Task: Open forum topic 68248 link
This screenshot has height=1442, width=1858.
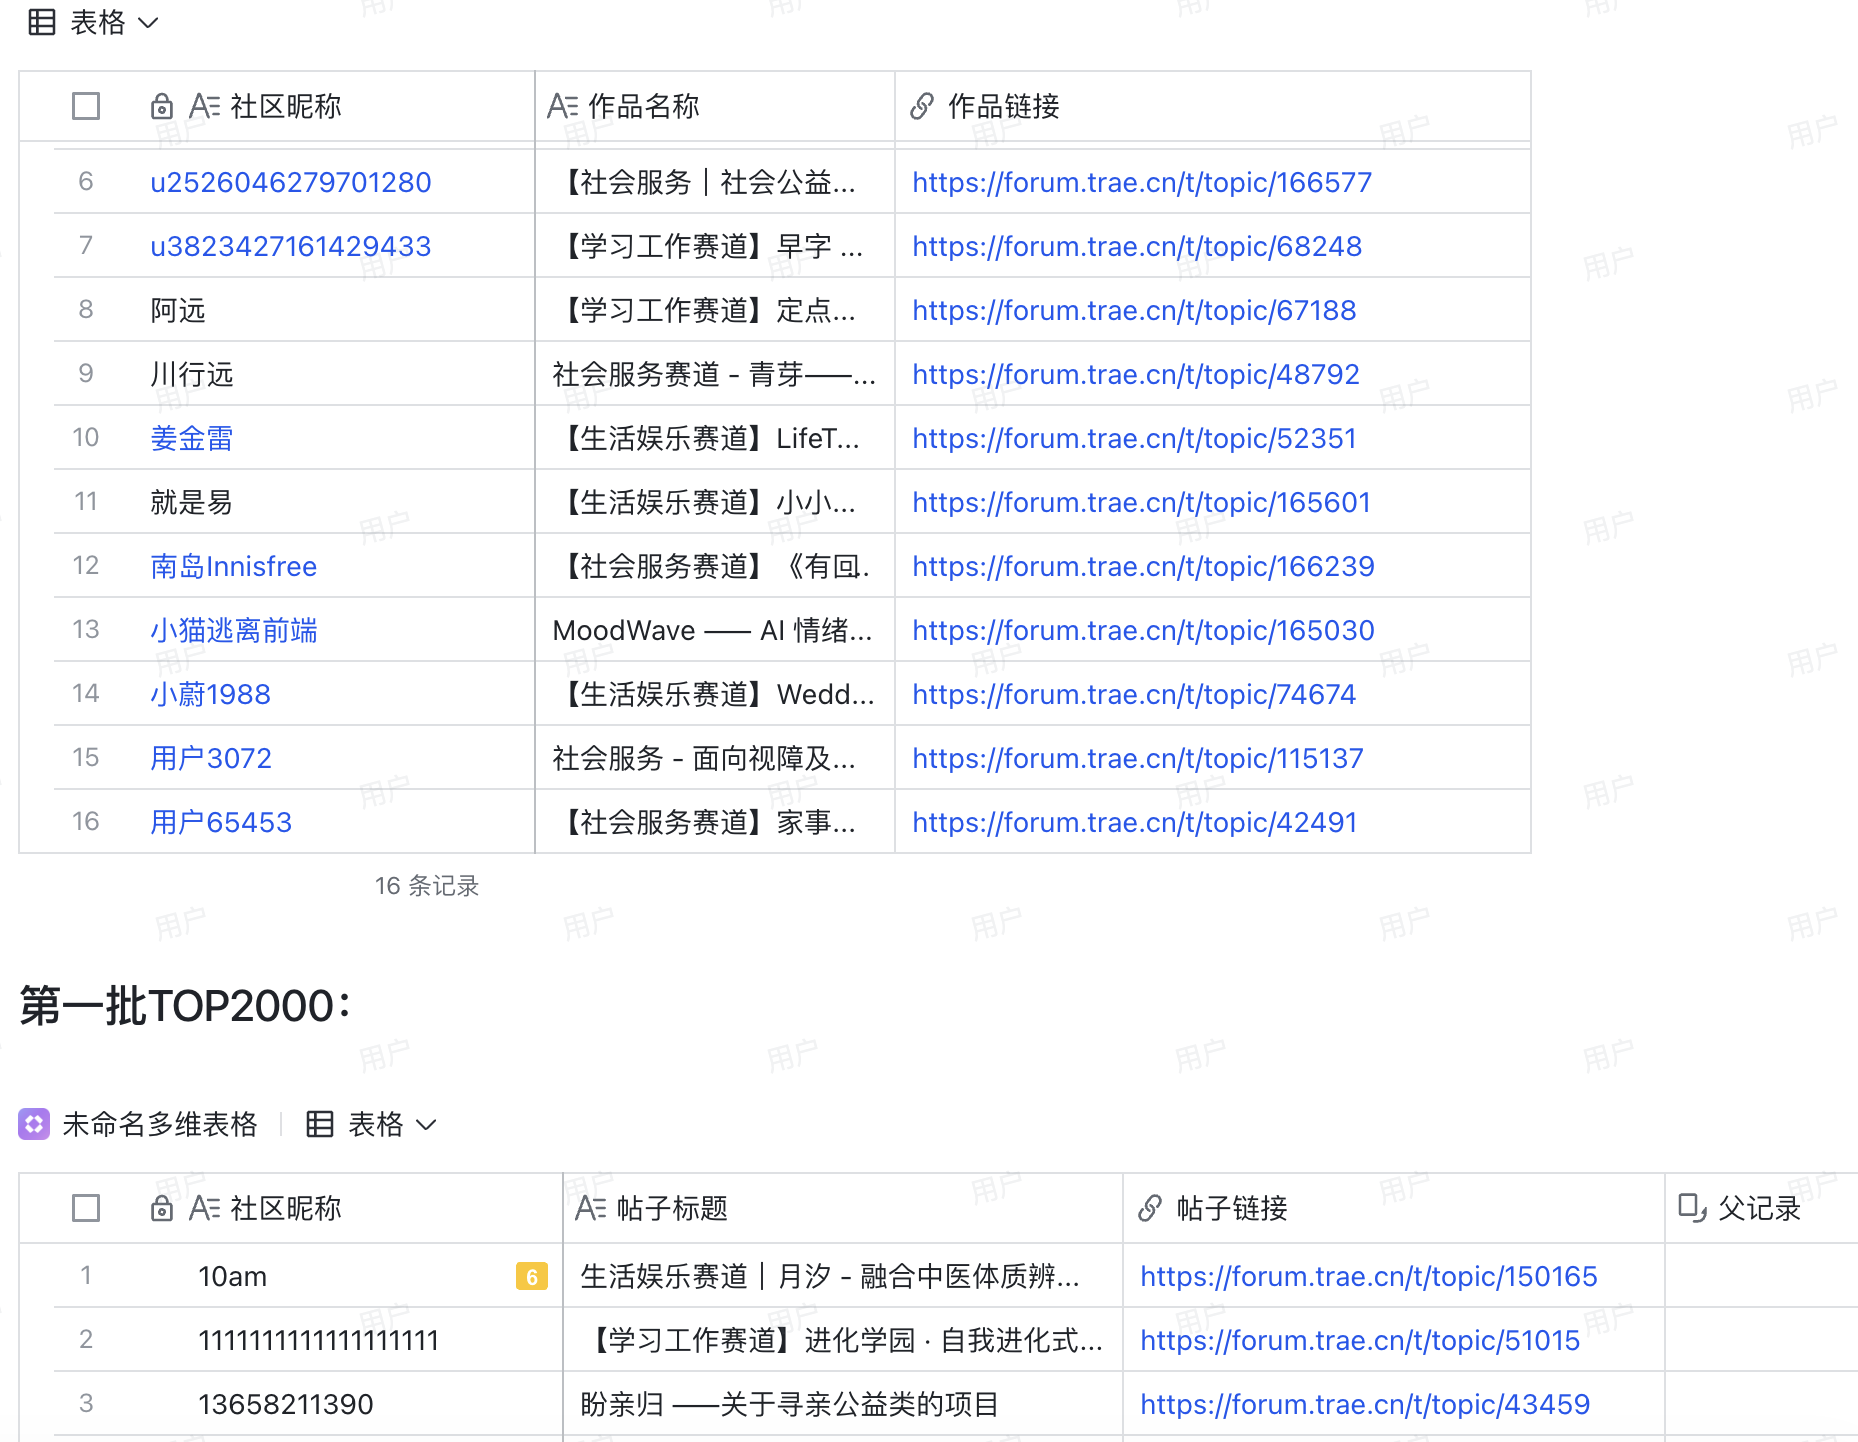Action: (1137, 246)
